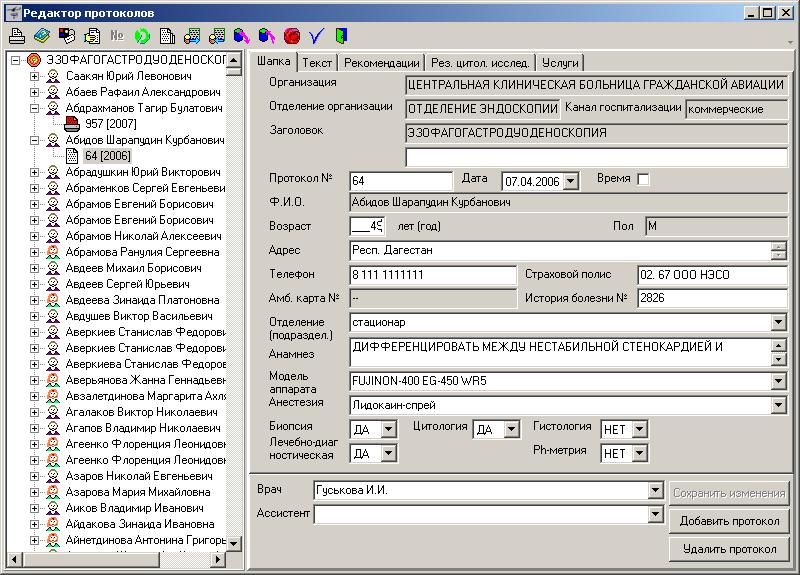Open the Биопсия dropdown
This screenshot has width=800, height=575.
[389, 430]
